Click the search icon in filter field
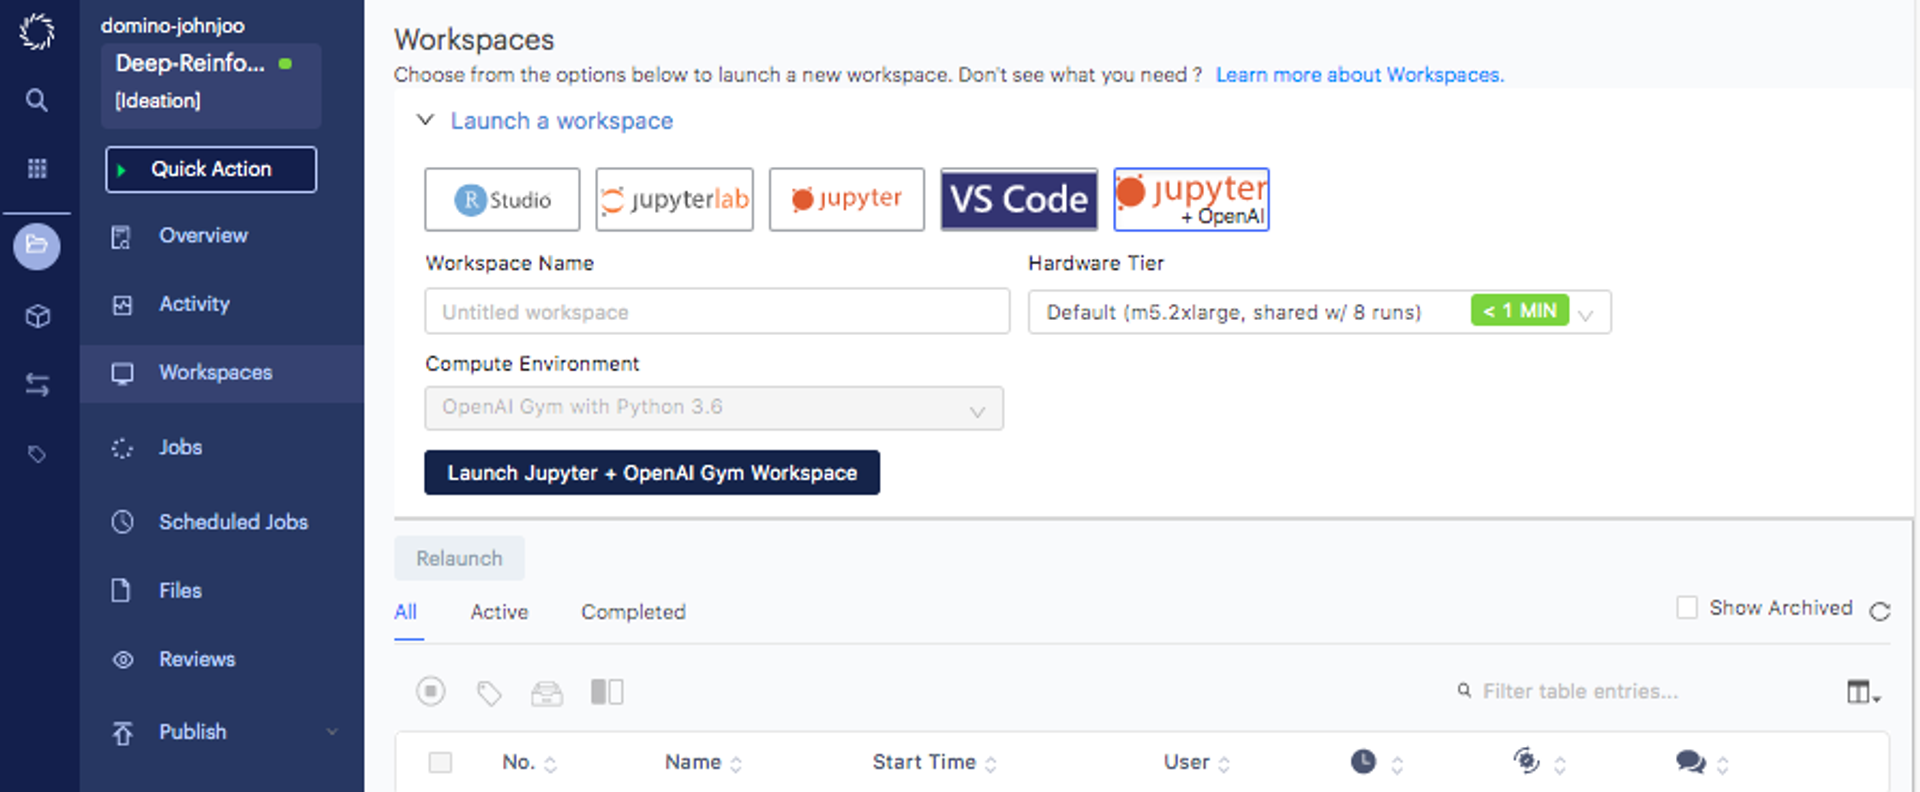Screen dimensions: 1920x792 [1464, 690]
